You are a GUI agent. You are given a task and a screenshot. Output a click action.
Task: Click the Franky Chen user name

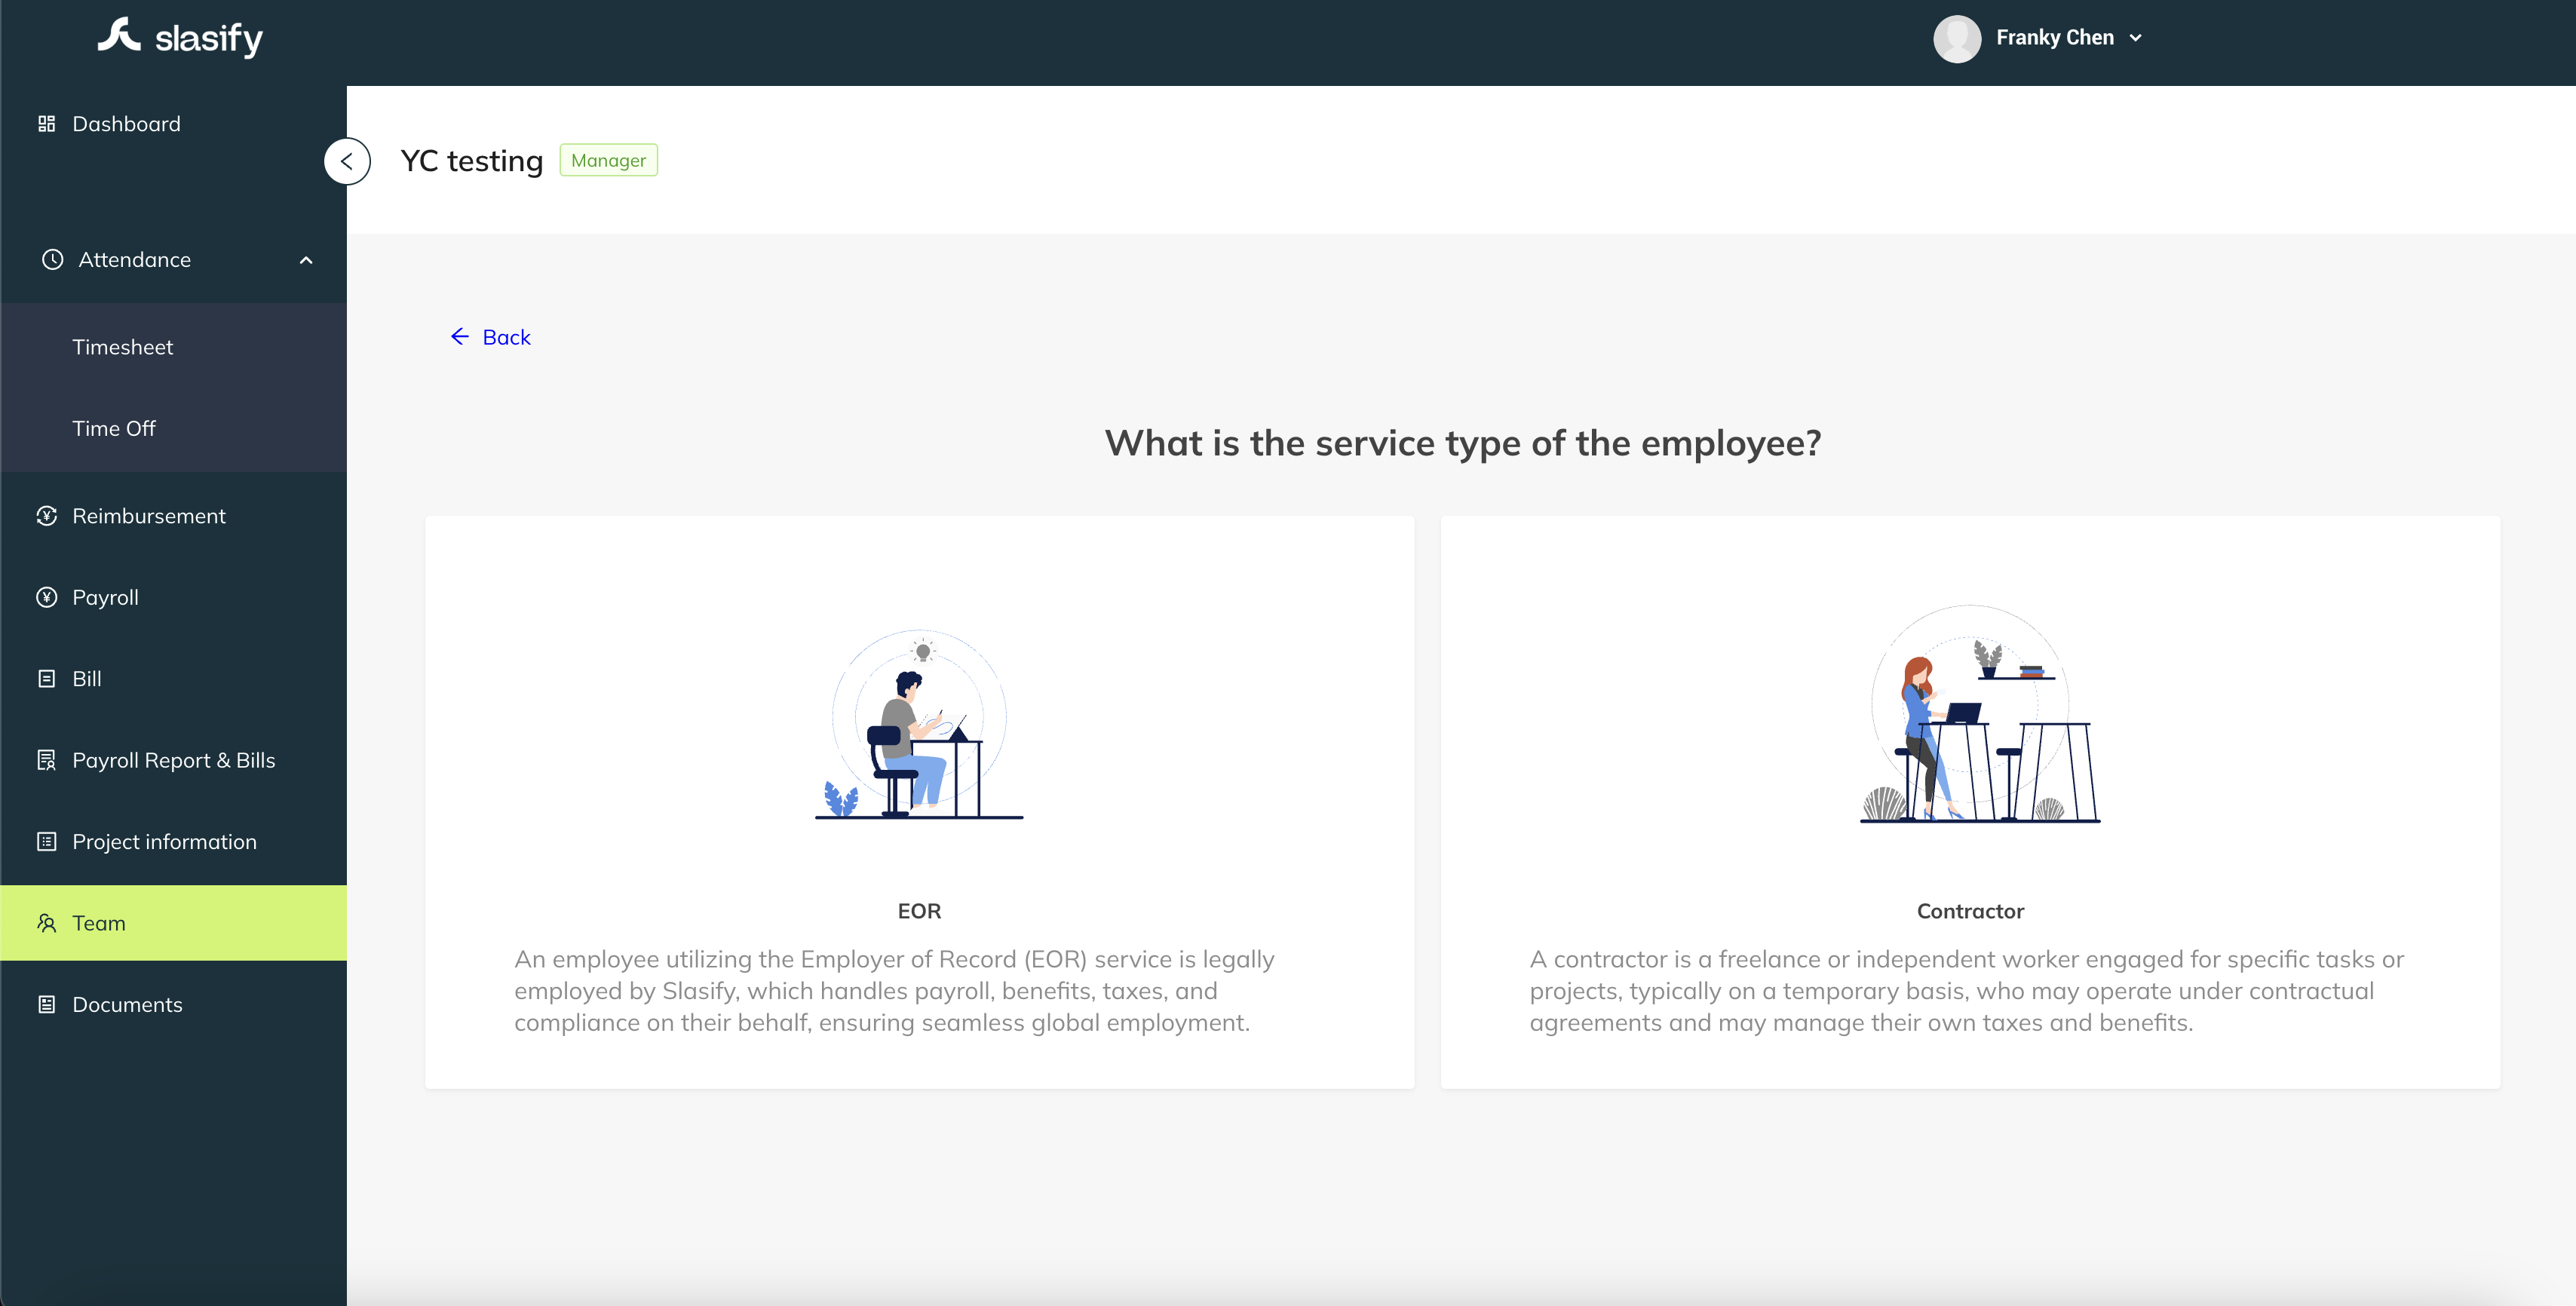[2055, 38]
